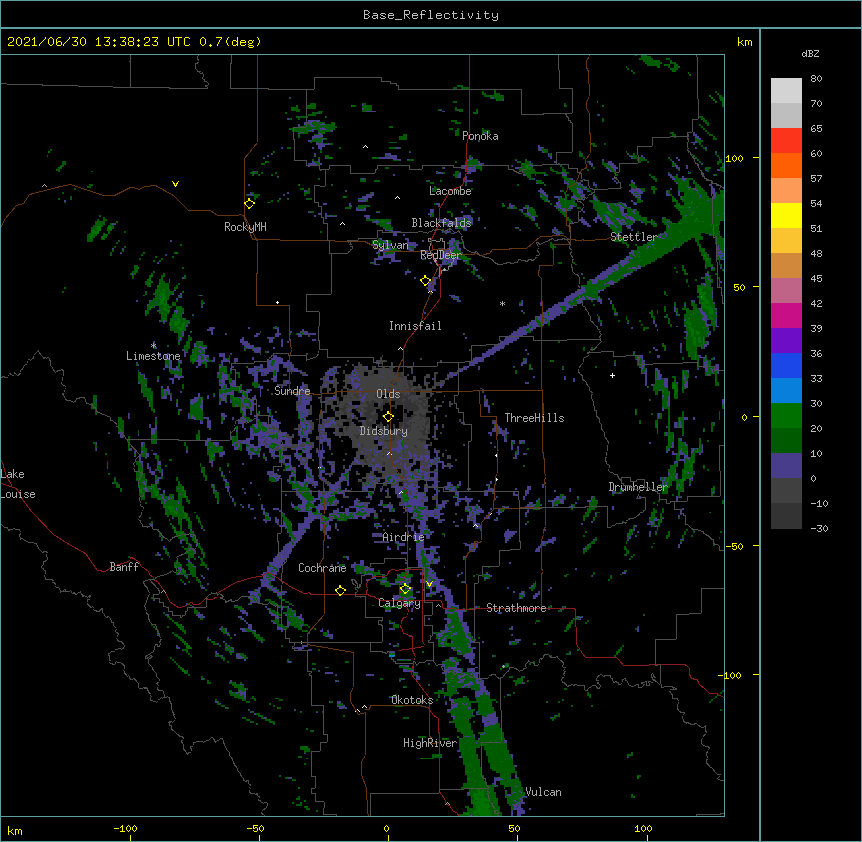This screenshot has width=862, height=842.
Task: Click the white asterisk marker east of Innisfail
Action: [x=502, y=303]
